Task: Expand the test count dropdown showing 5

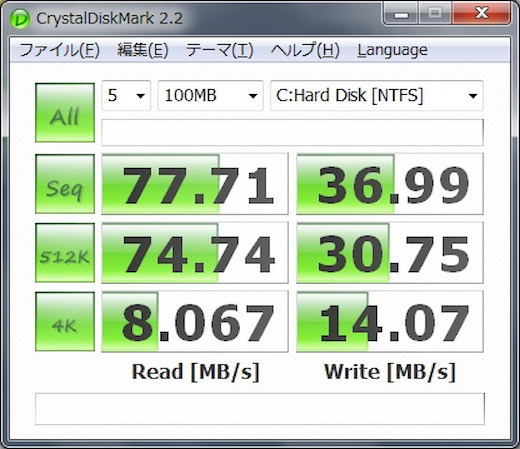Action: click(x=126, y=95)
